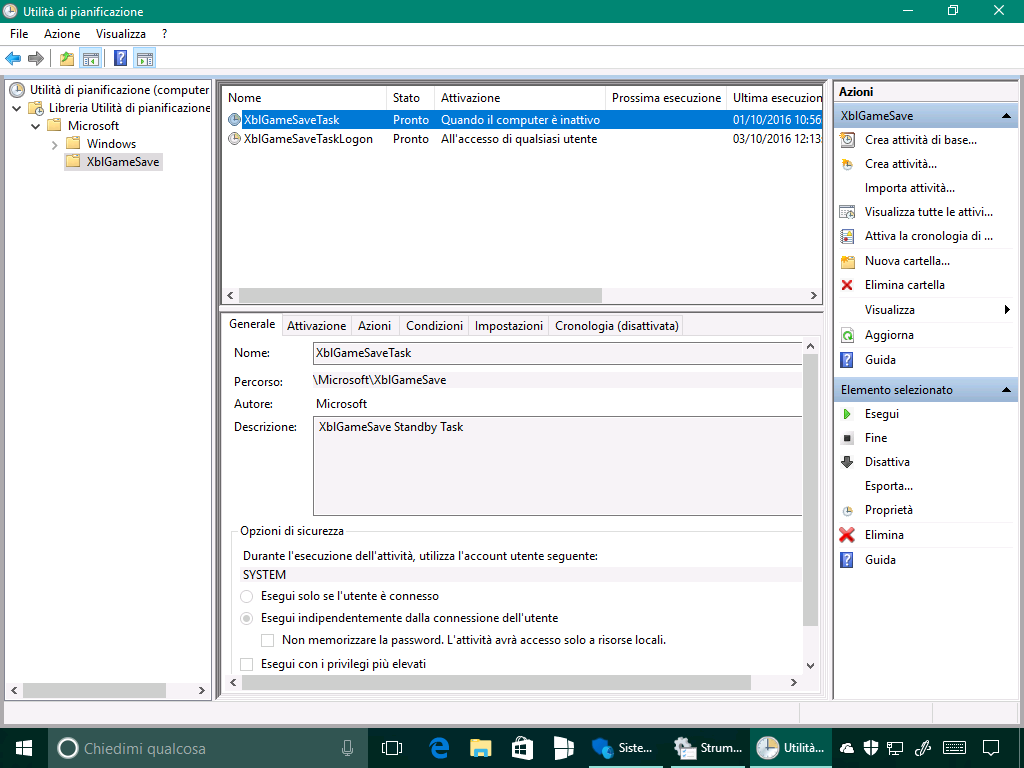Check 'Non memorizzare la password' box

(267, 641)
